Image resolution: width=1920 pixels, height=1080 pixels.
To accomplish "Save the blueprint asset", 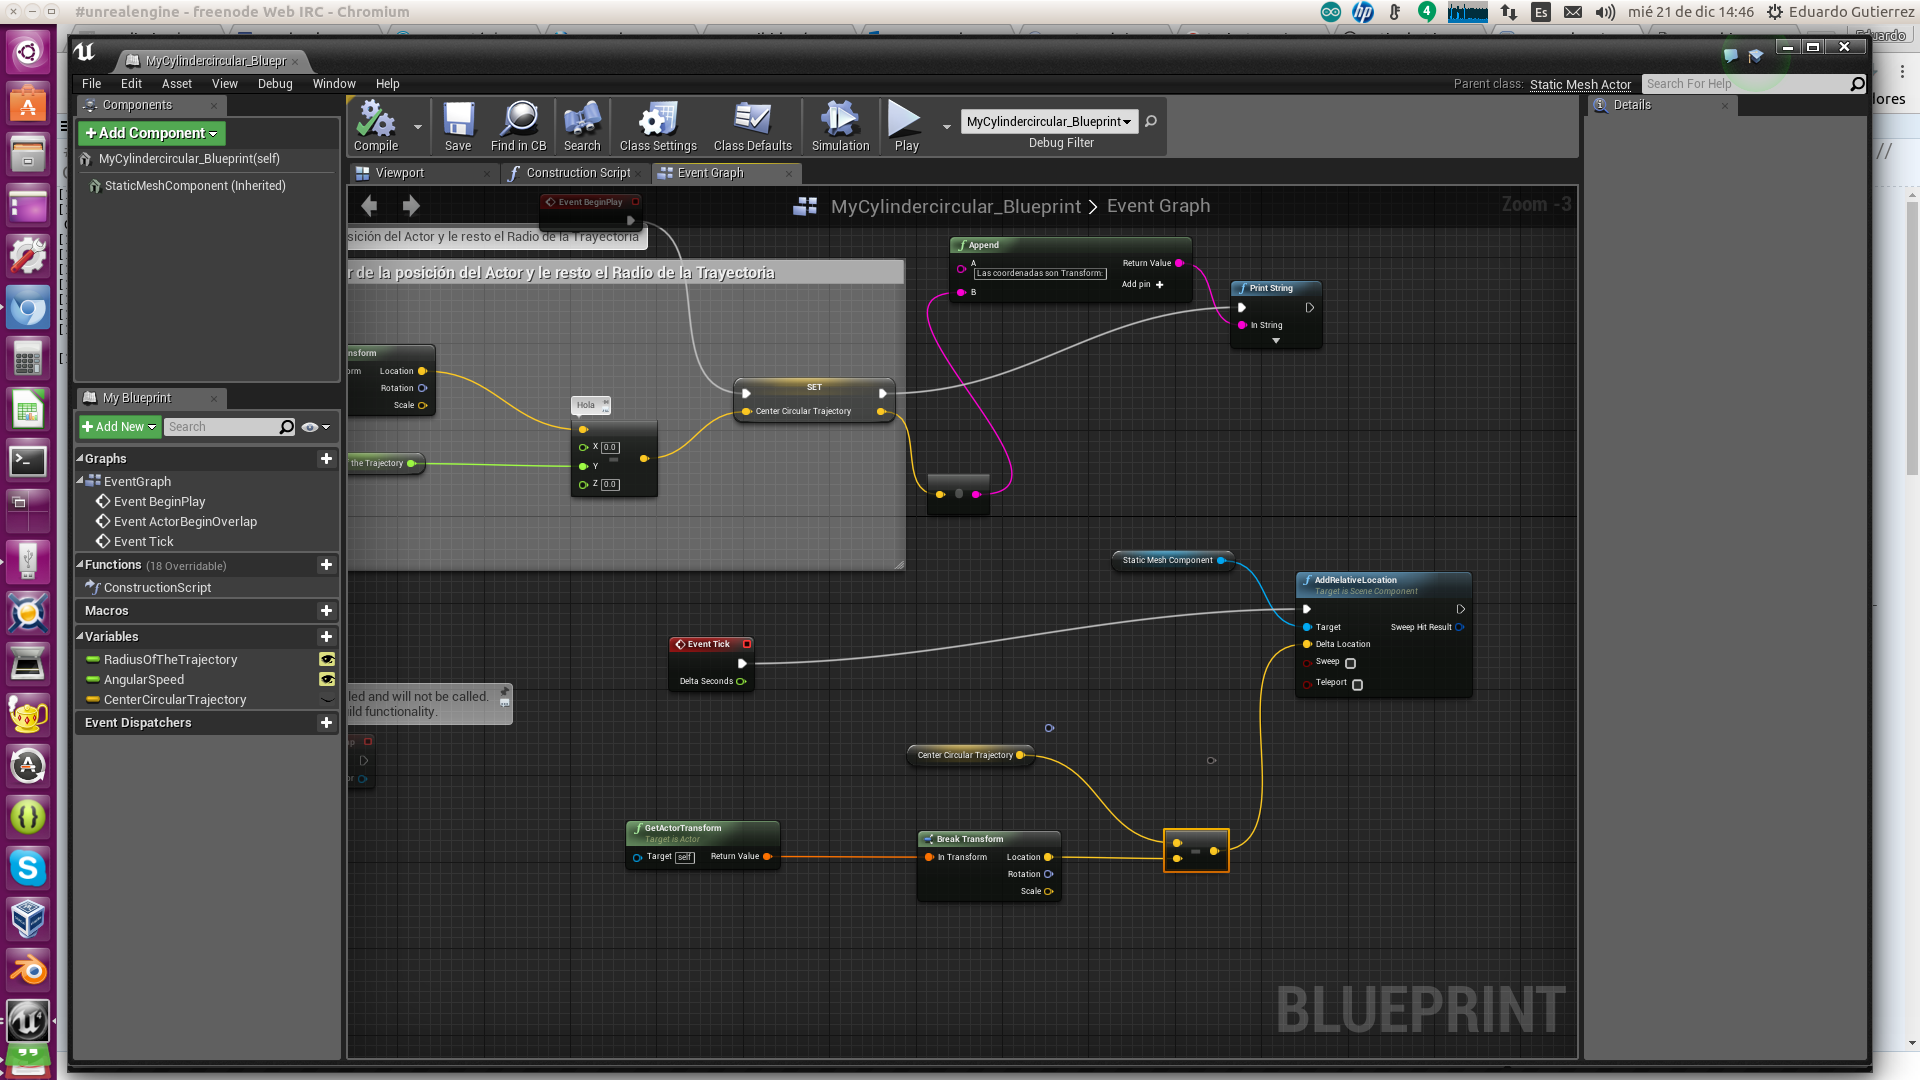I will [458, 126].
